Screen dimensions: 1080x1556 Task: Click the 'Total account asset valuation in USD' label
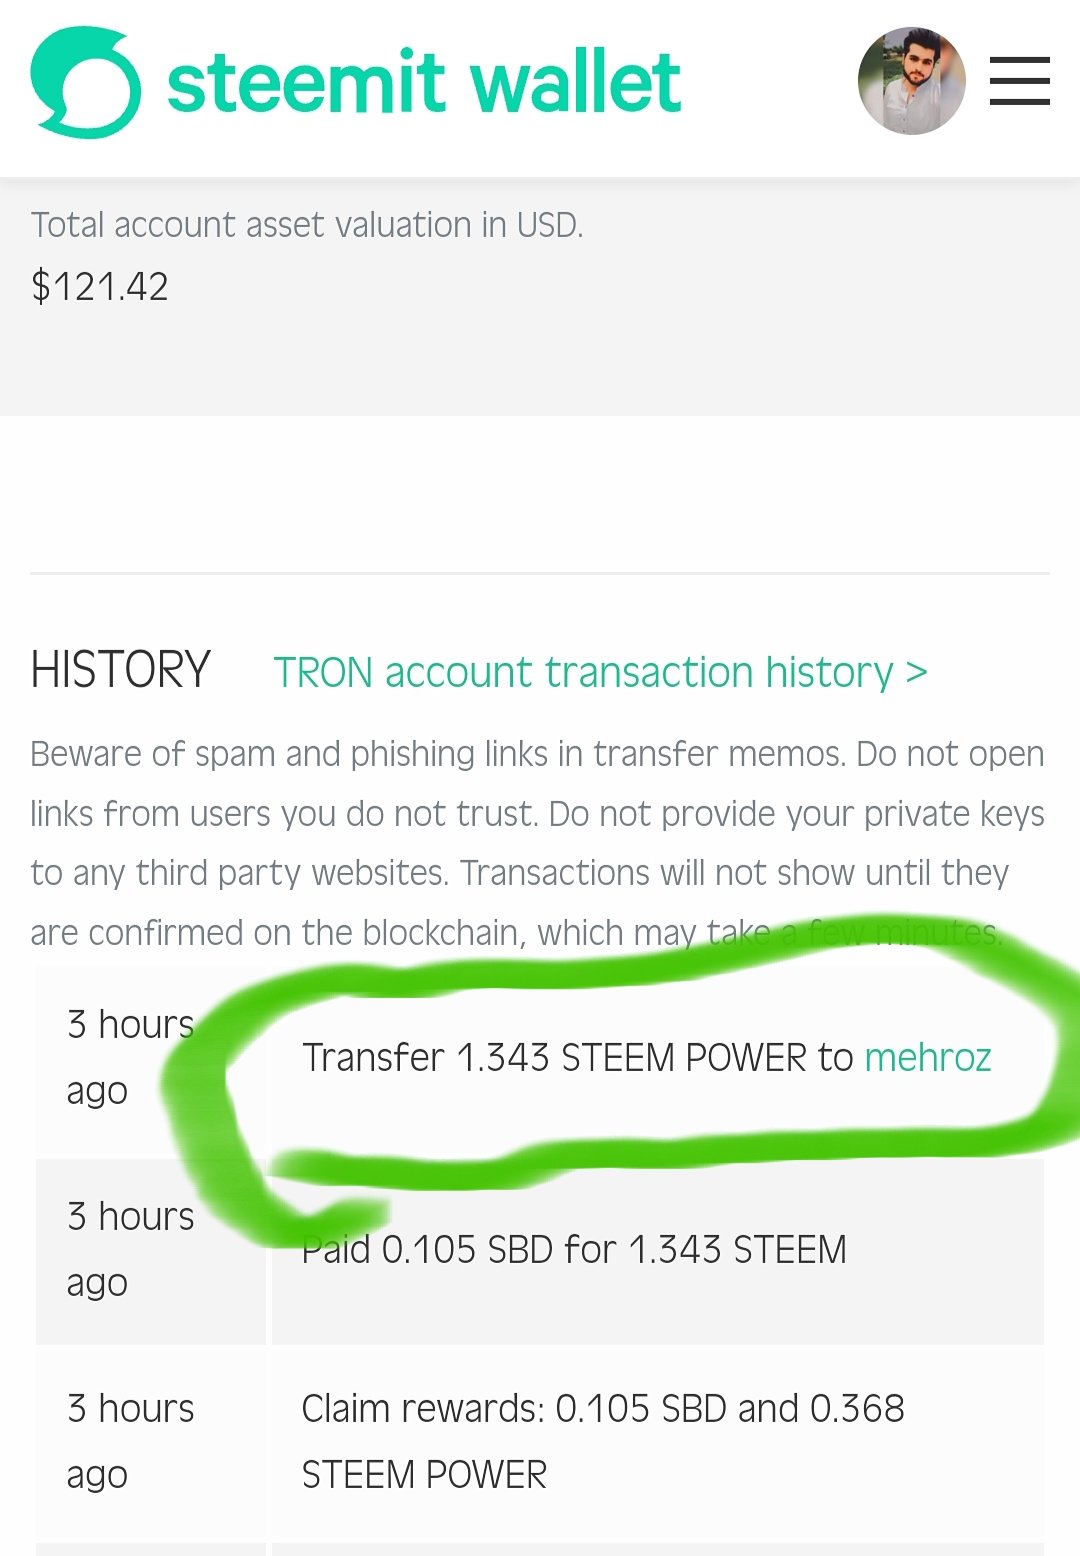point(306,225)
